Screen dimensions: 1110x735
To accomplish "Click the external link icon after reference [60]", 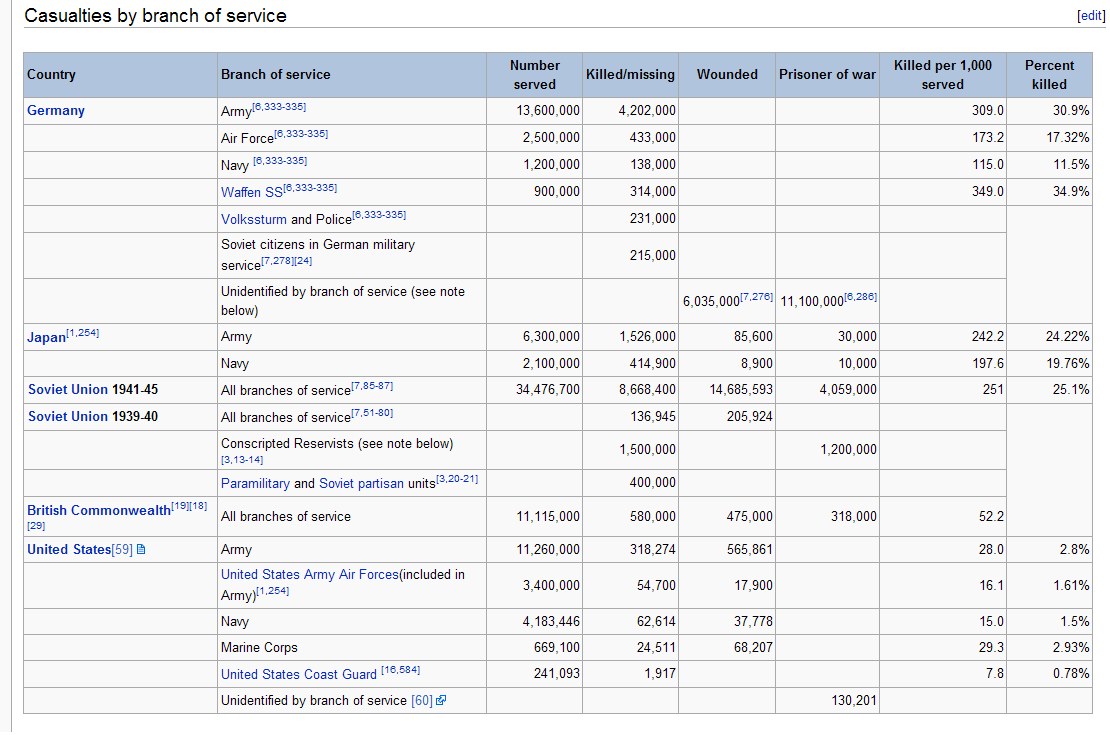I will coord(441,701).
